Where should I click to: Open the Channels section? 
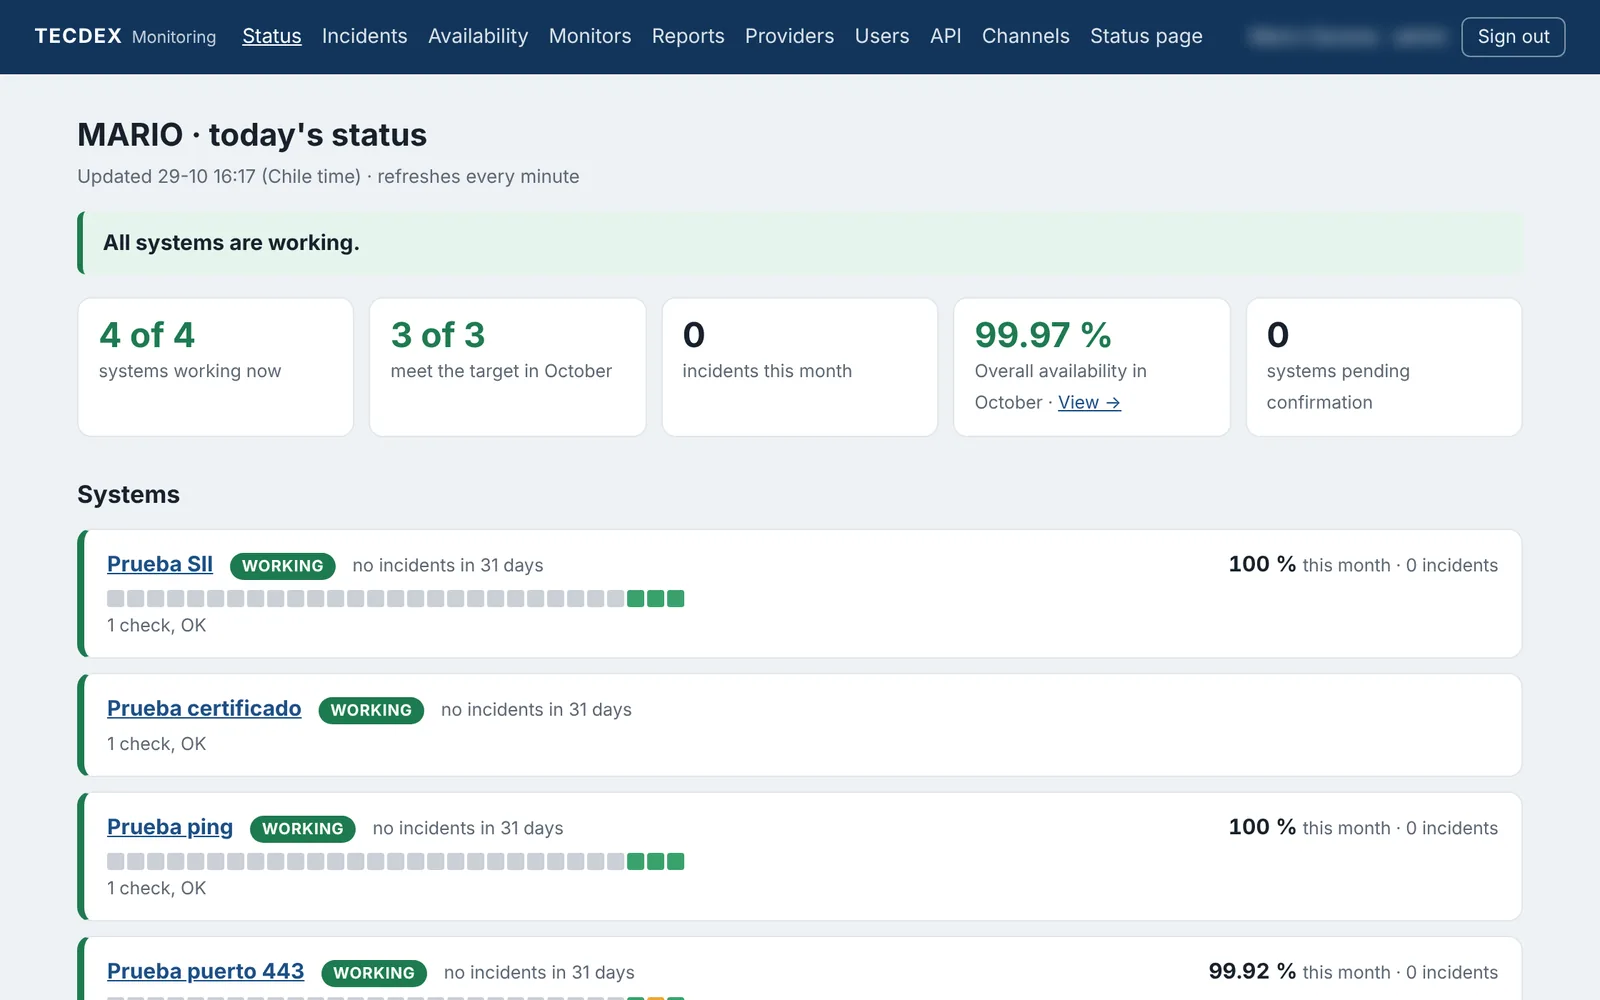coord(1025,36)
